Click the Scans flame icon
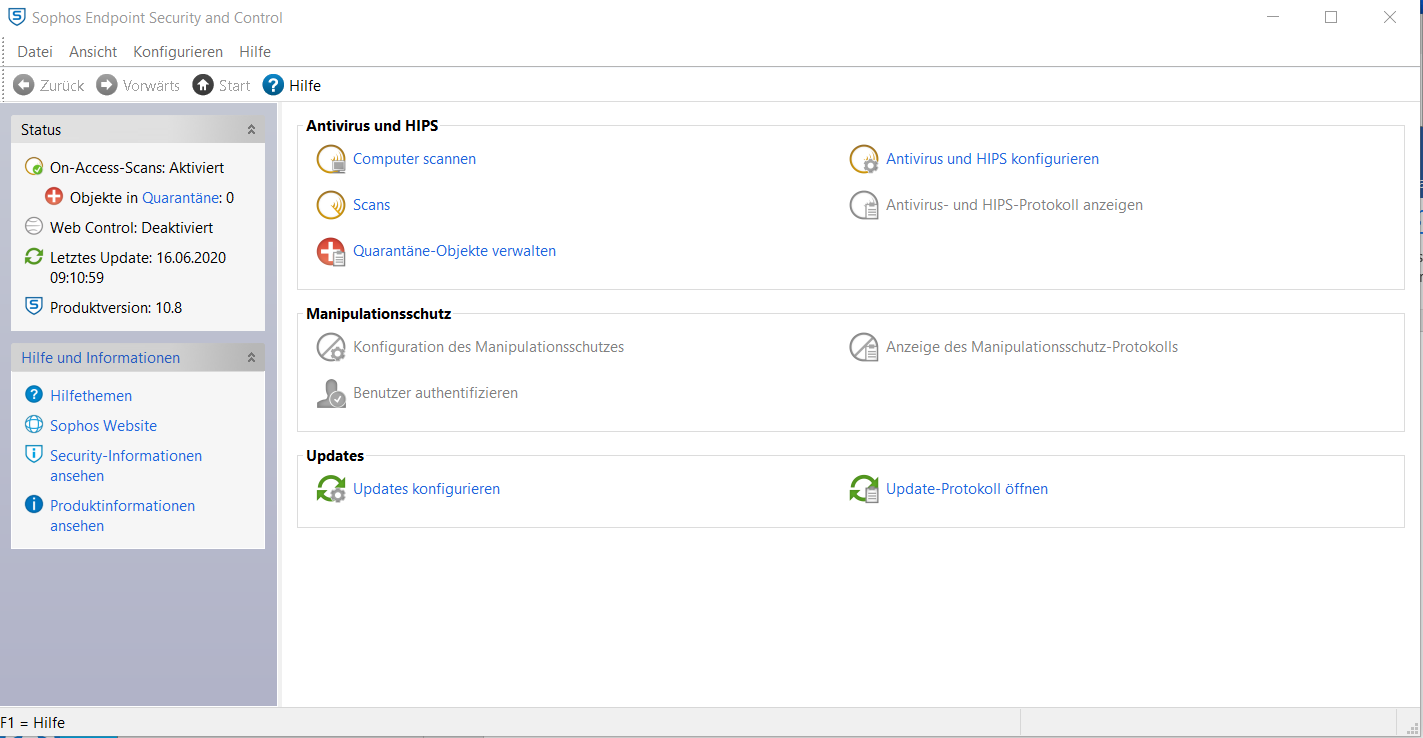Viewport: 1423px width, 738px height. [x=331, y=205]
